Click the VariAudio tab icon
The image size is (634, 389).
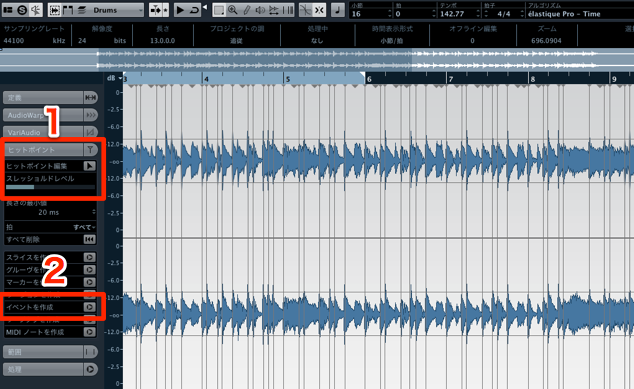[91, 132]
